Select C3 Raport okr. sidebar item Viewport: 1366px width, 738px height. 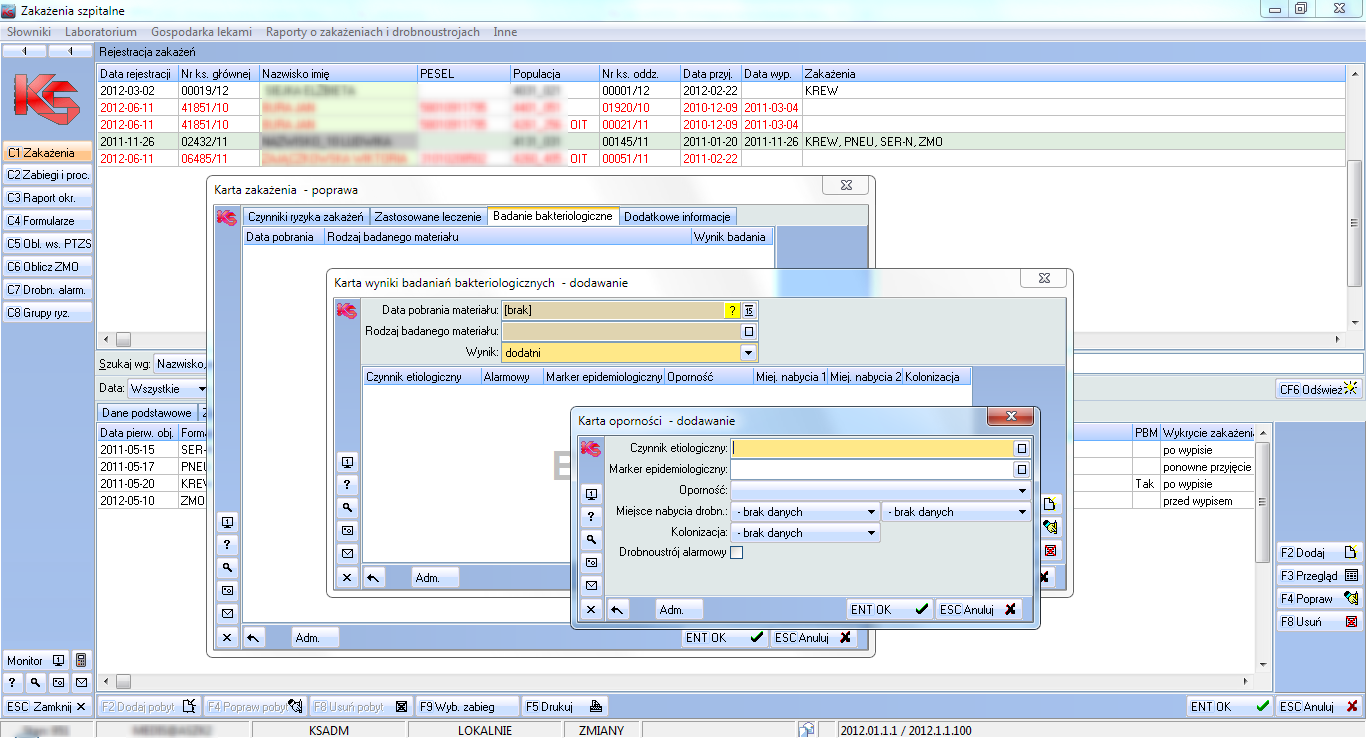coord(48,198)
